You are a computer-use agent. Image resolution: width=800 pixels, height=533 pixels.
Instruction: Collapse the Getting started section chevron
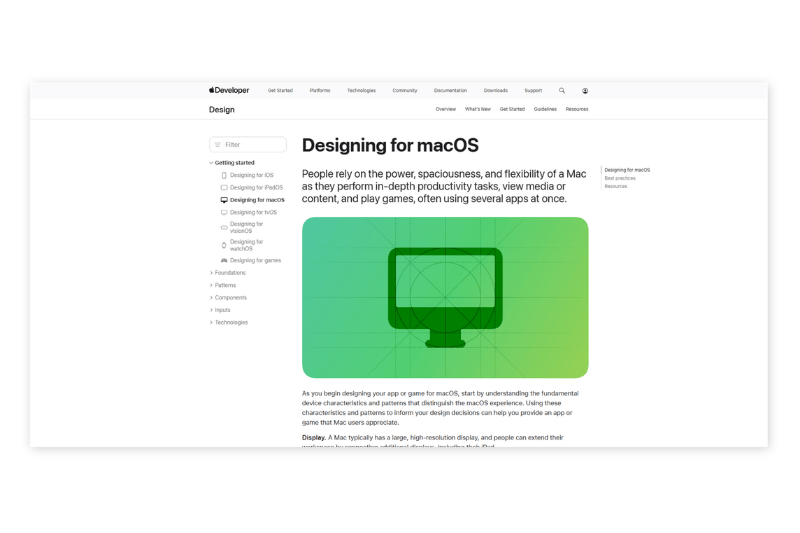211,163
